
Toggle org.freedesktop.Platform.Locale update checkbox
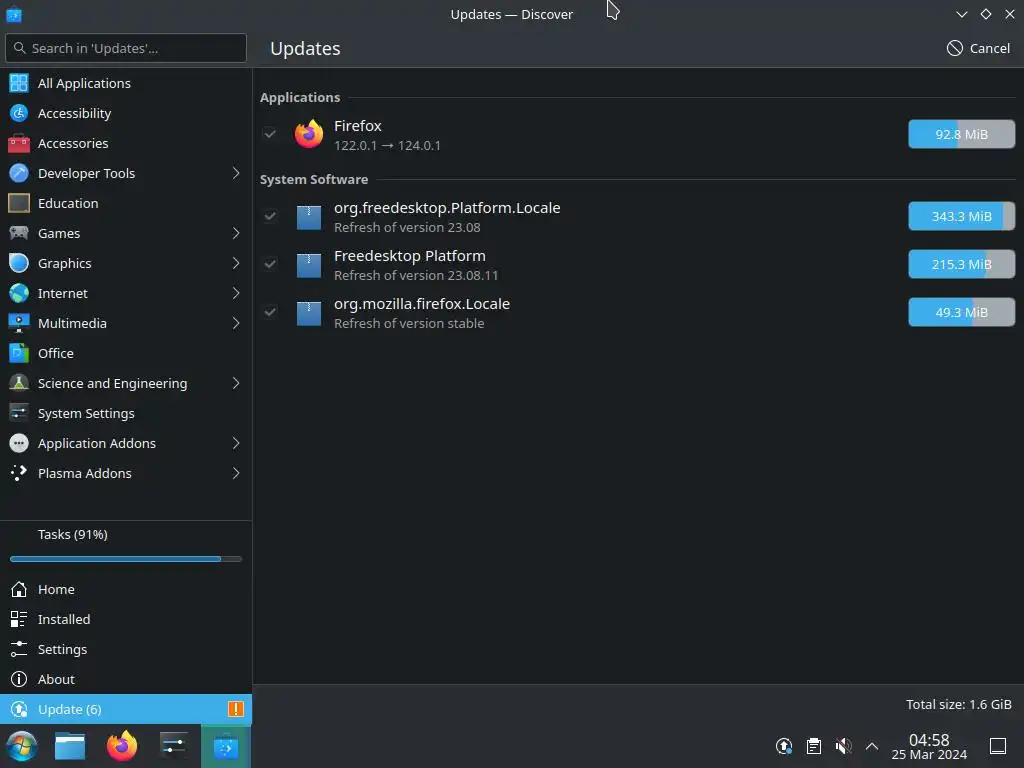click(x=270, y=216)
